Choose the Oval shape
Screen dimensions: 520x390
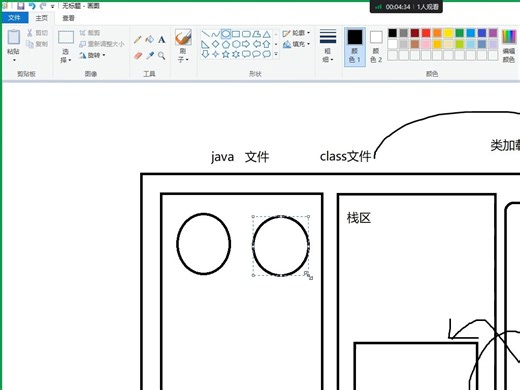point(226,34)
